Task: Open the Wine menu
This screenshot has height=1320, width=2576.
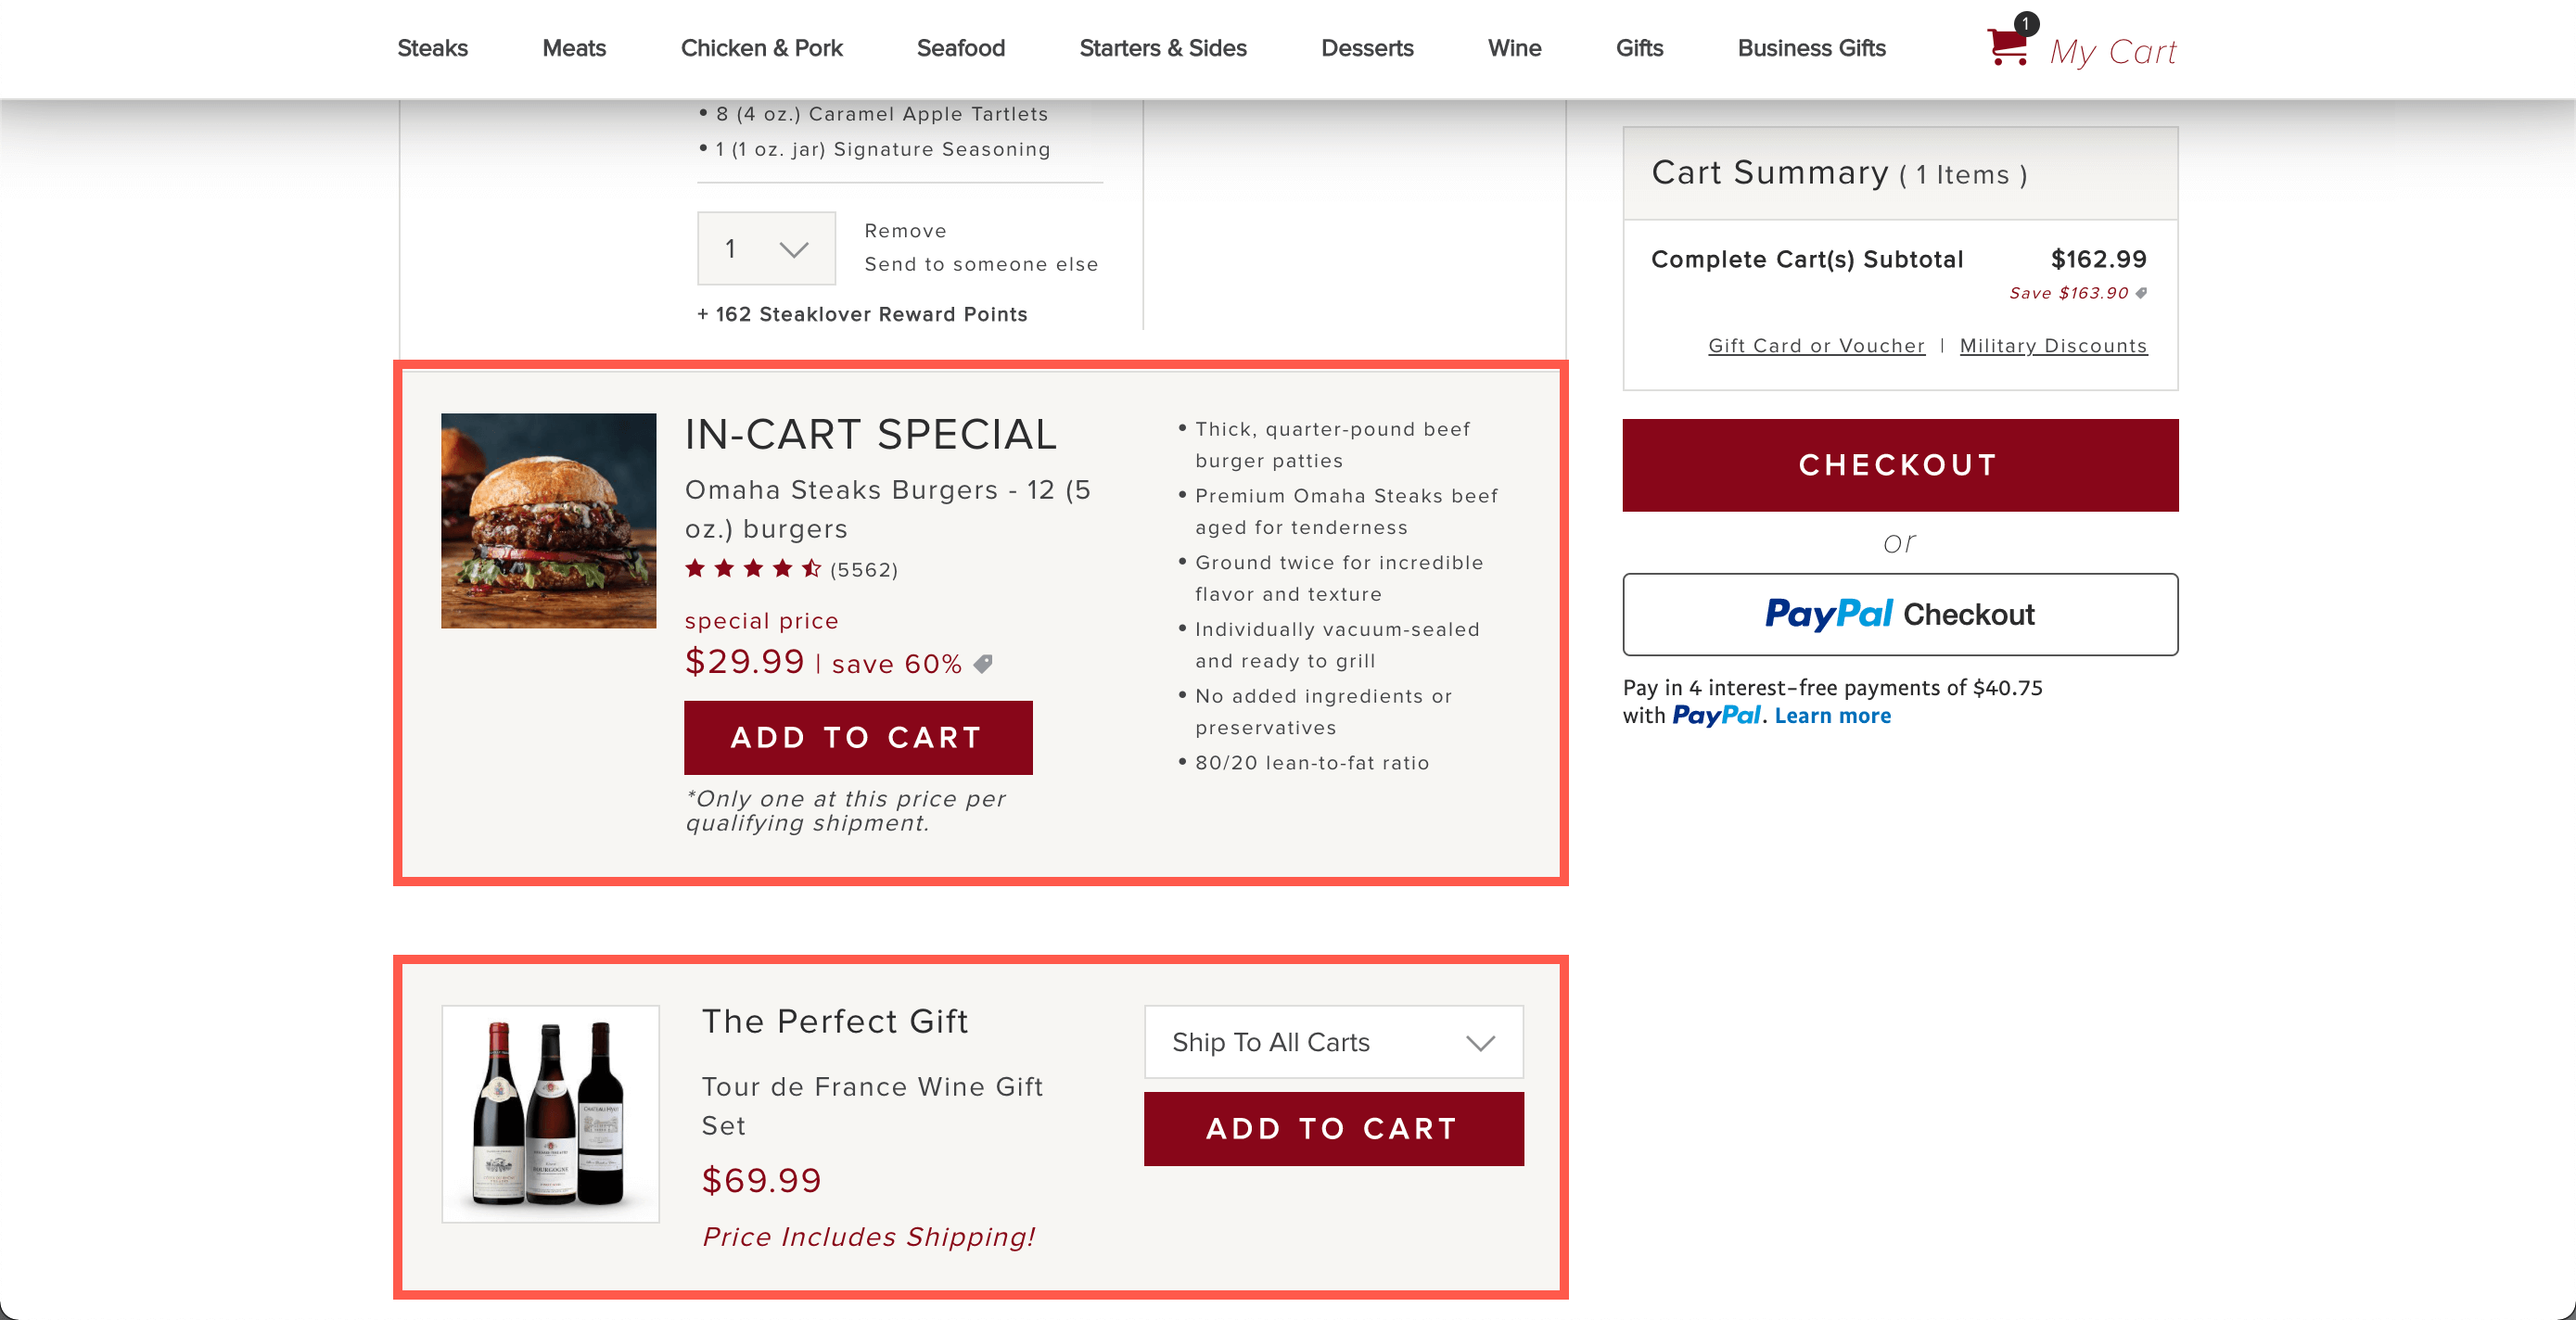Action: tap(1514, 48)
